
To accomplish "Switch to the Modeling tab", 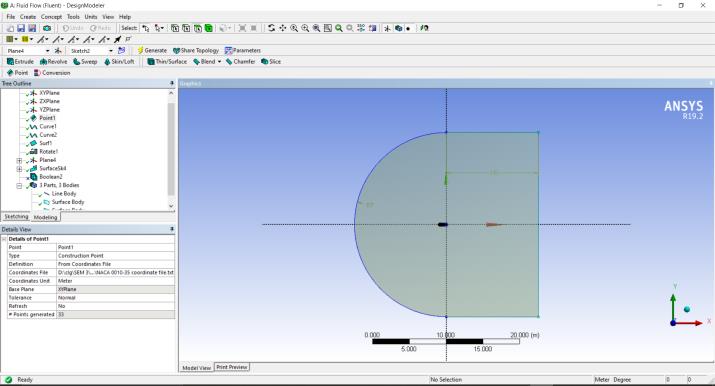I will point(46,217).
